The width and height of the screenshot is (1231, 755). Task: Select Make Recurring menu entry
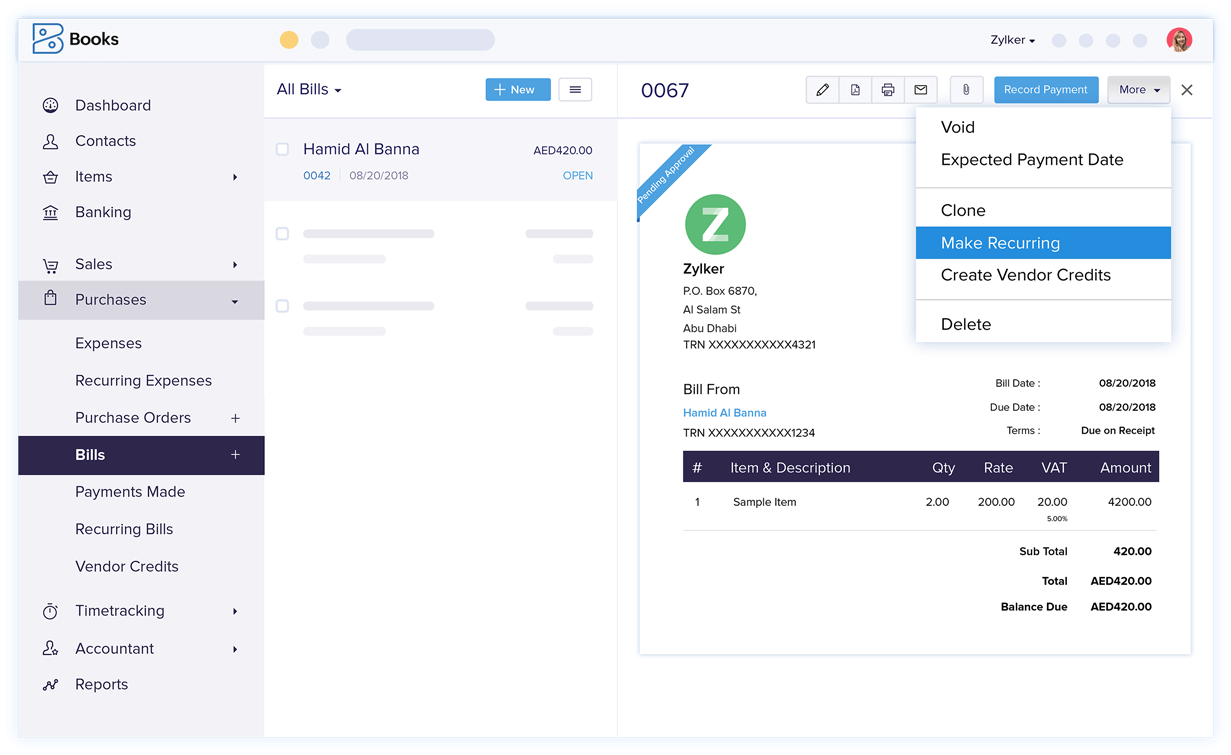point(1043,243)
